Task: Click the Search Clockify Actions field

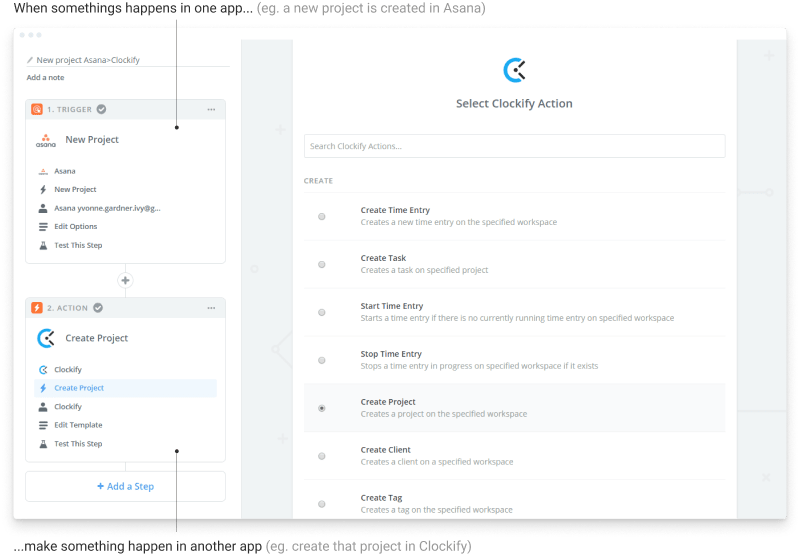Action: [514, 146]
